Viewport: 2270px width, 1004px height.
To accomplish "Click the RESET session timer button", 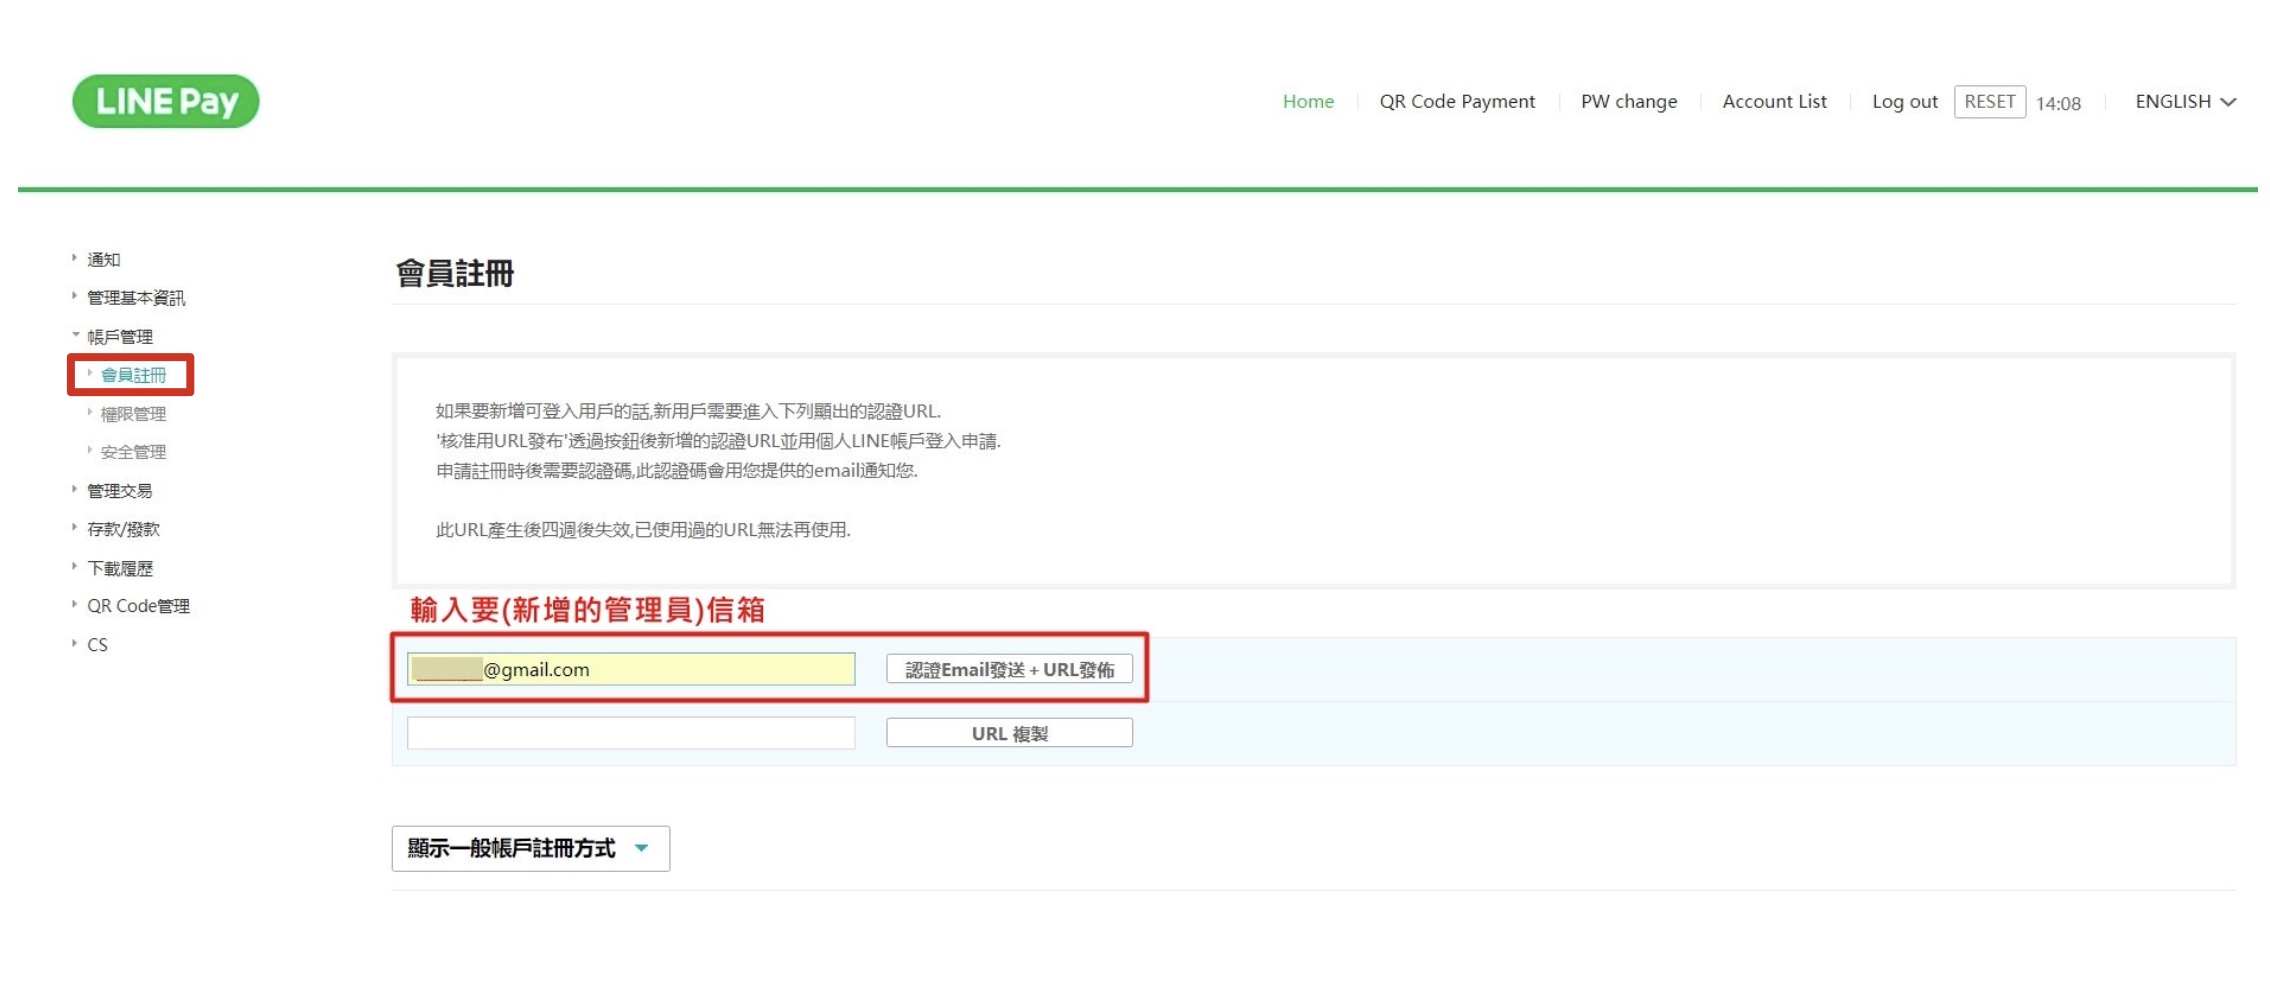I will point(1989,102).
